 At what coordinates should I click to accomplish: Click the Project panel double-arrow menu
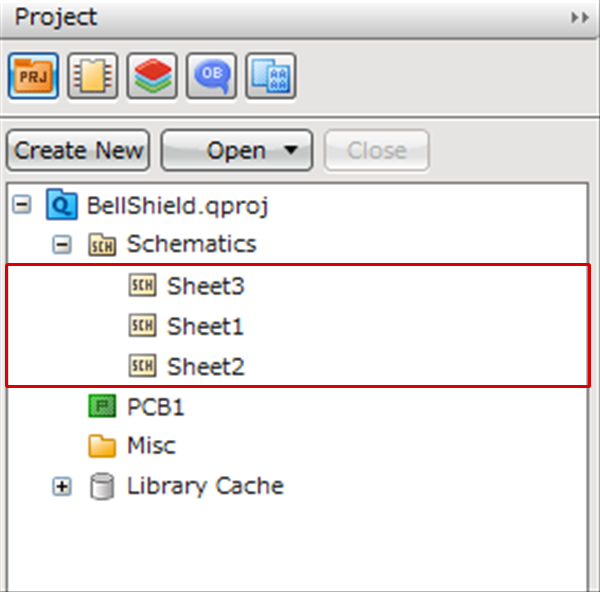[579, 18]
